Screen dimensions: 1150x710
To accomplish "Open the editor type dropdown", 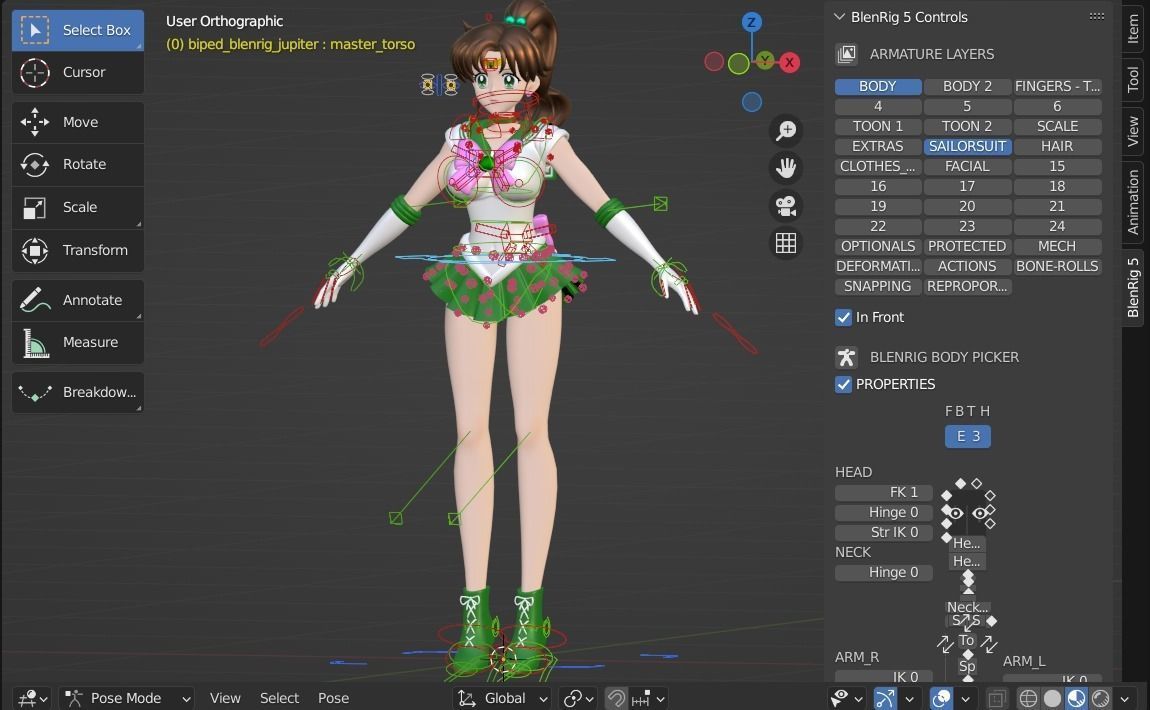I will tap(33, 698).
